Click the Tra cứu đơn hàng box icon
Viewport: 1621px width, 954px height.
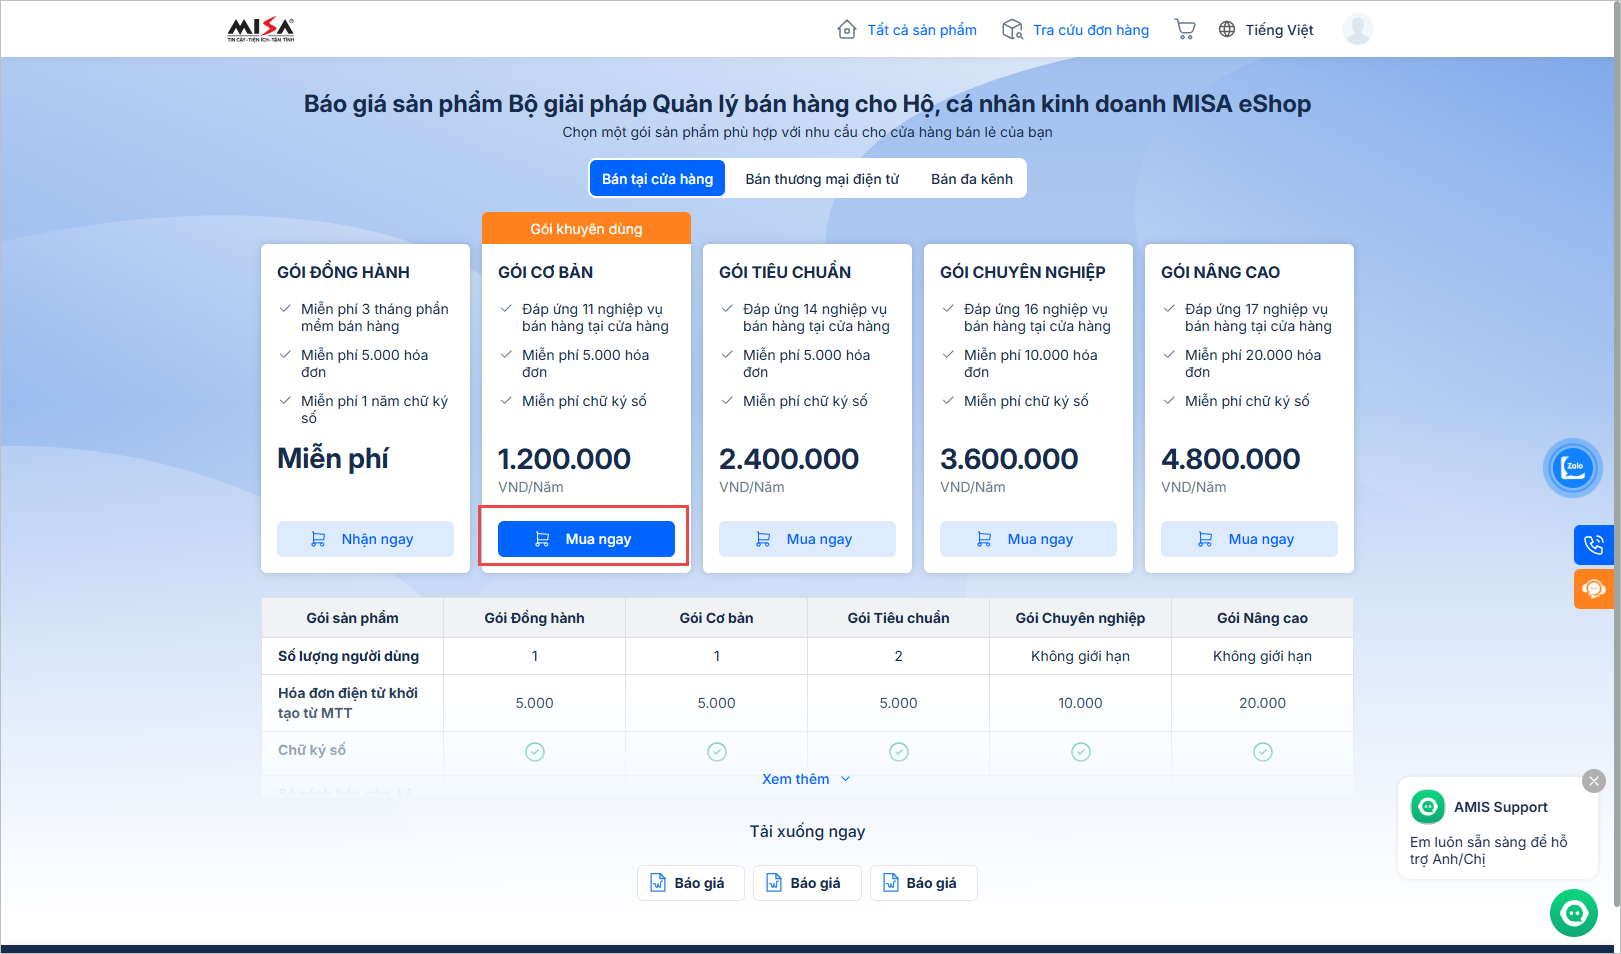tap(1013, 30)
